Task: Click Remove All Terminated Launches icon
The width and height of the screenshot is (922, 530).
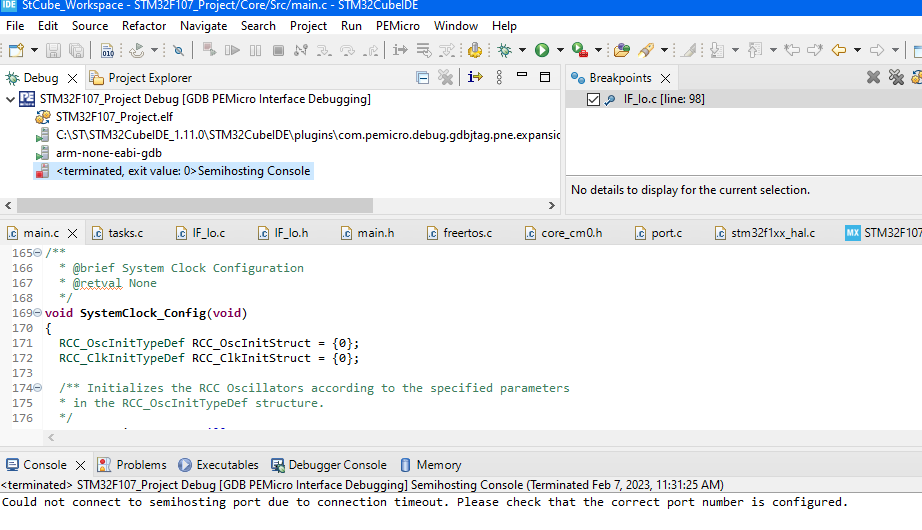Action: 446,78
